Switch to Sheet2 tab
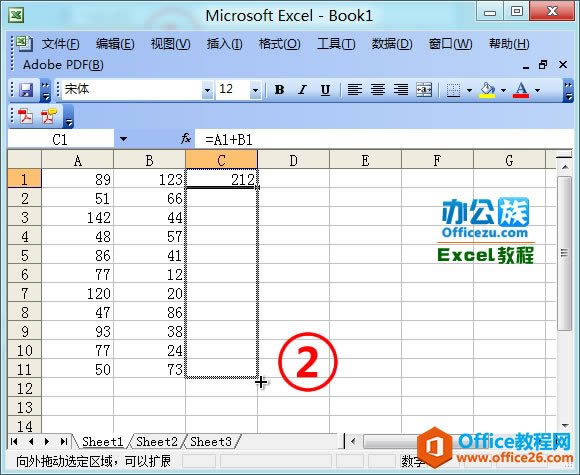This screenshot has height=475, width=580. point(157,441)
